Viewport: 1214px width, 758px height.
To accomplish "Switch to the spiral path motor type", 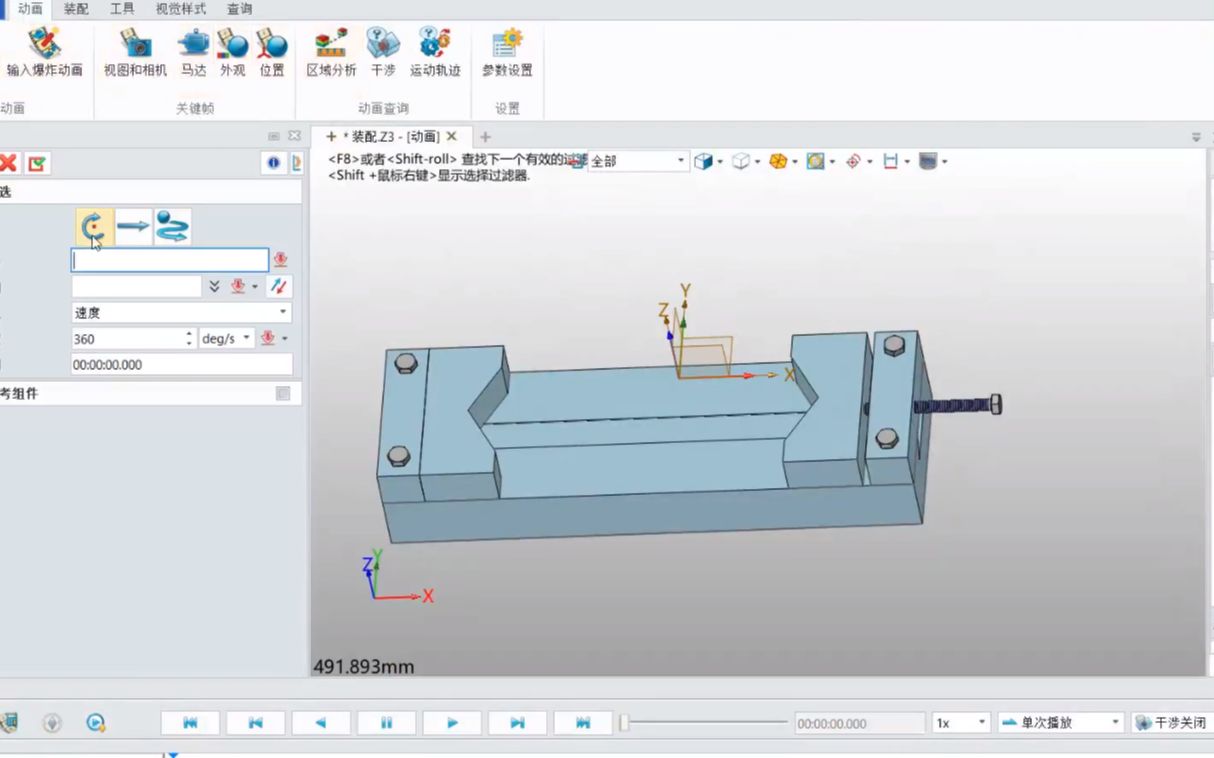I will [x=171, y=225].
